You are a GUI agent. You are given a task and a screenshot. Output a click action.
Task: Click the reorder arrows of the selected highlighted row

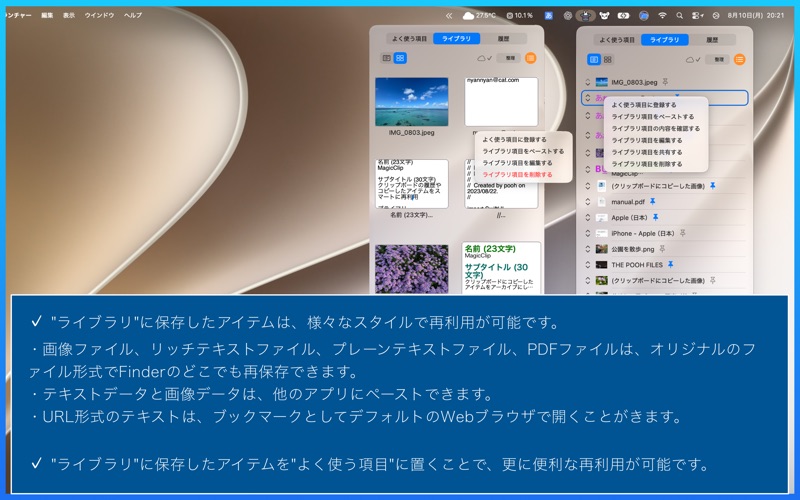(x=588, y=98)
